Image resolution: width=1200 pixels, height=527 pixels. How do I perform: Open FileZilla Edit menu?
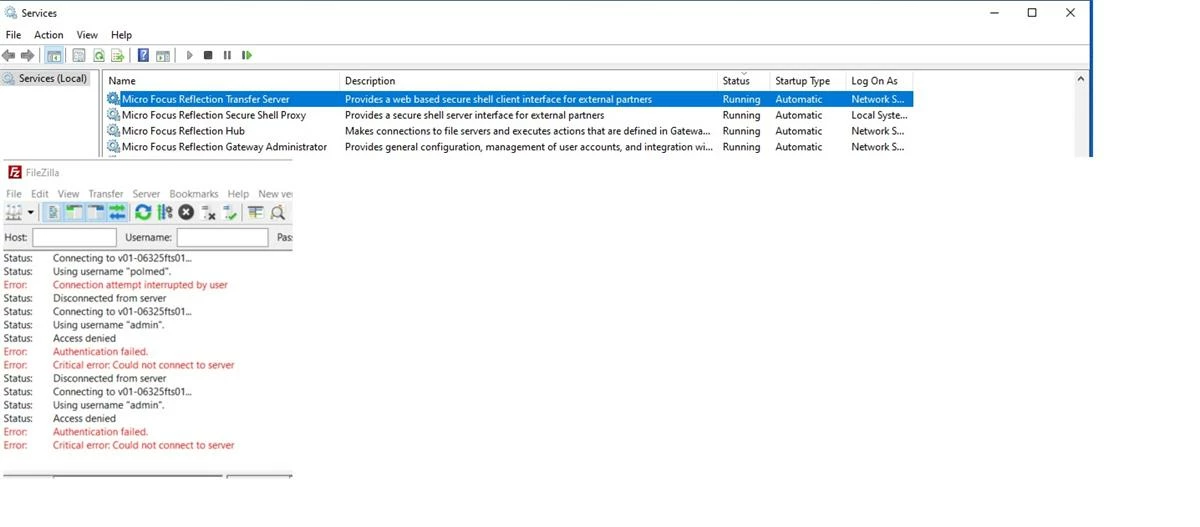(40, 194)
